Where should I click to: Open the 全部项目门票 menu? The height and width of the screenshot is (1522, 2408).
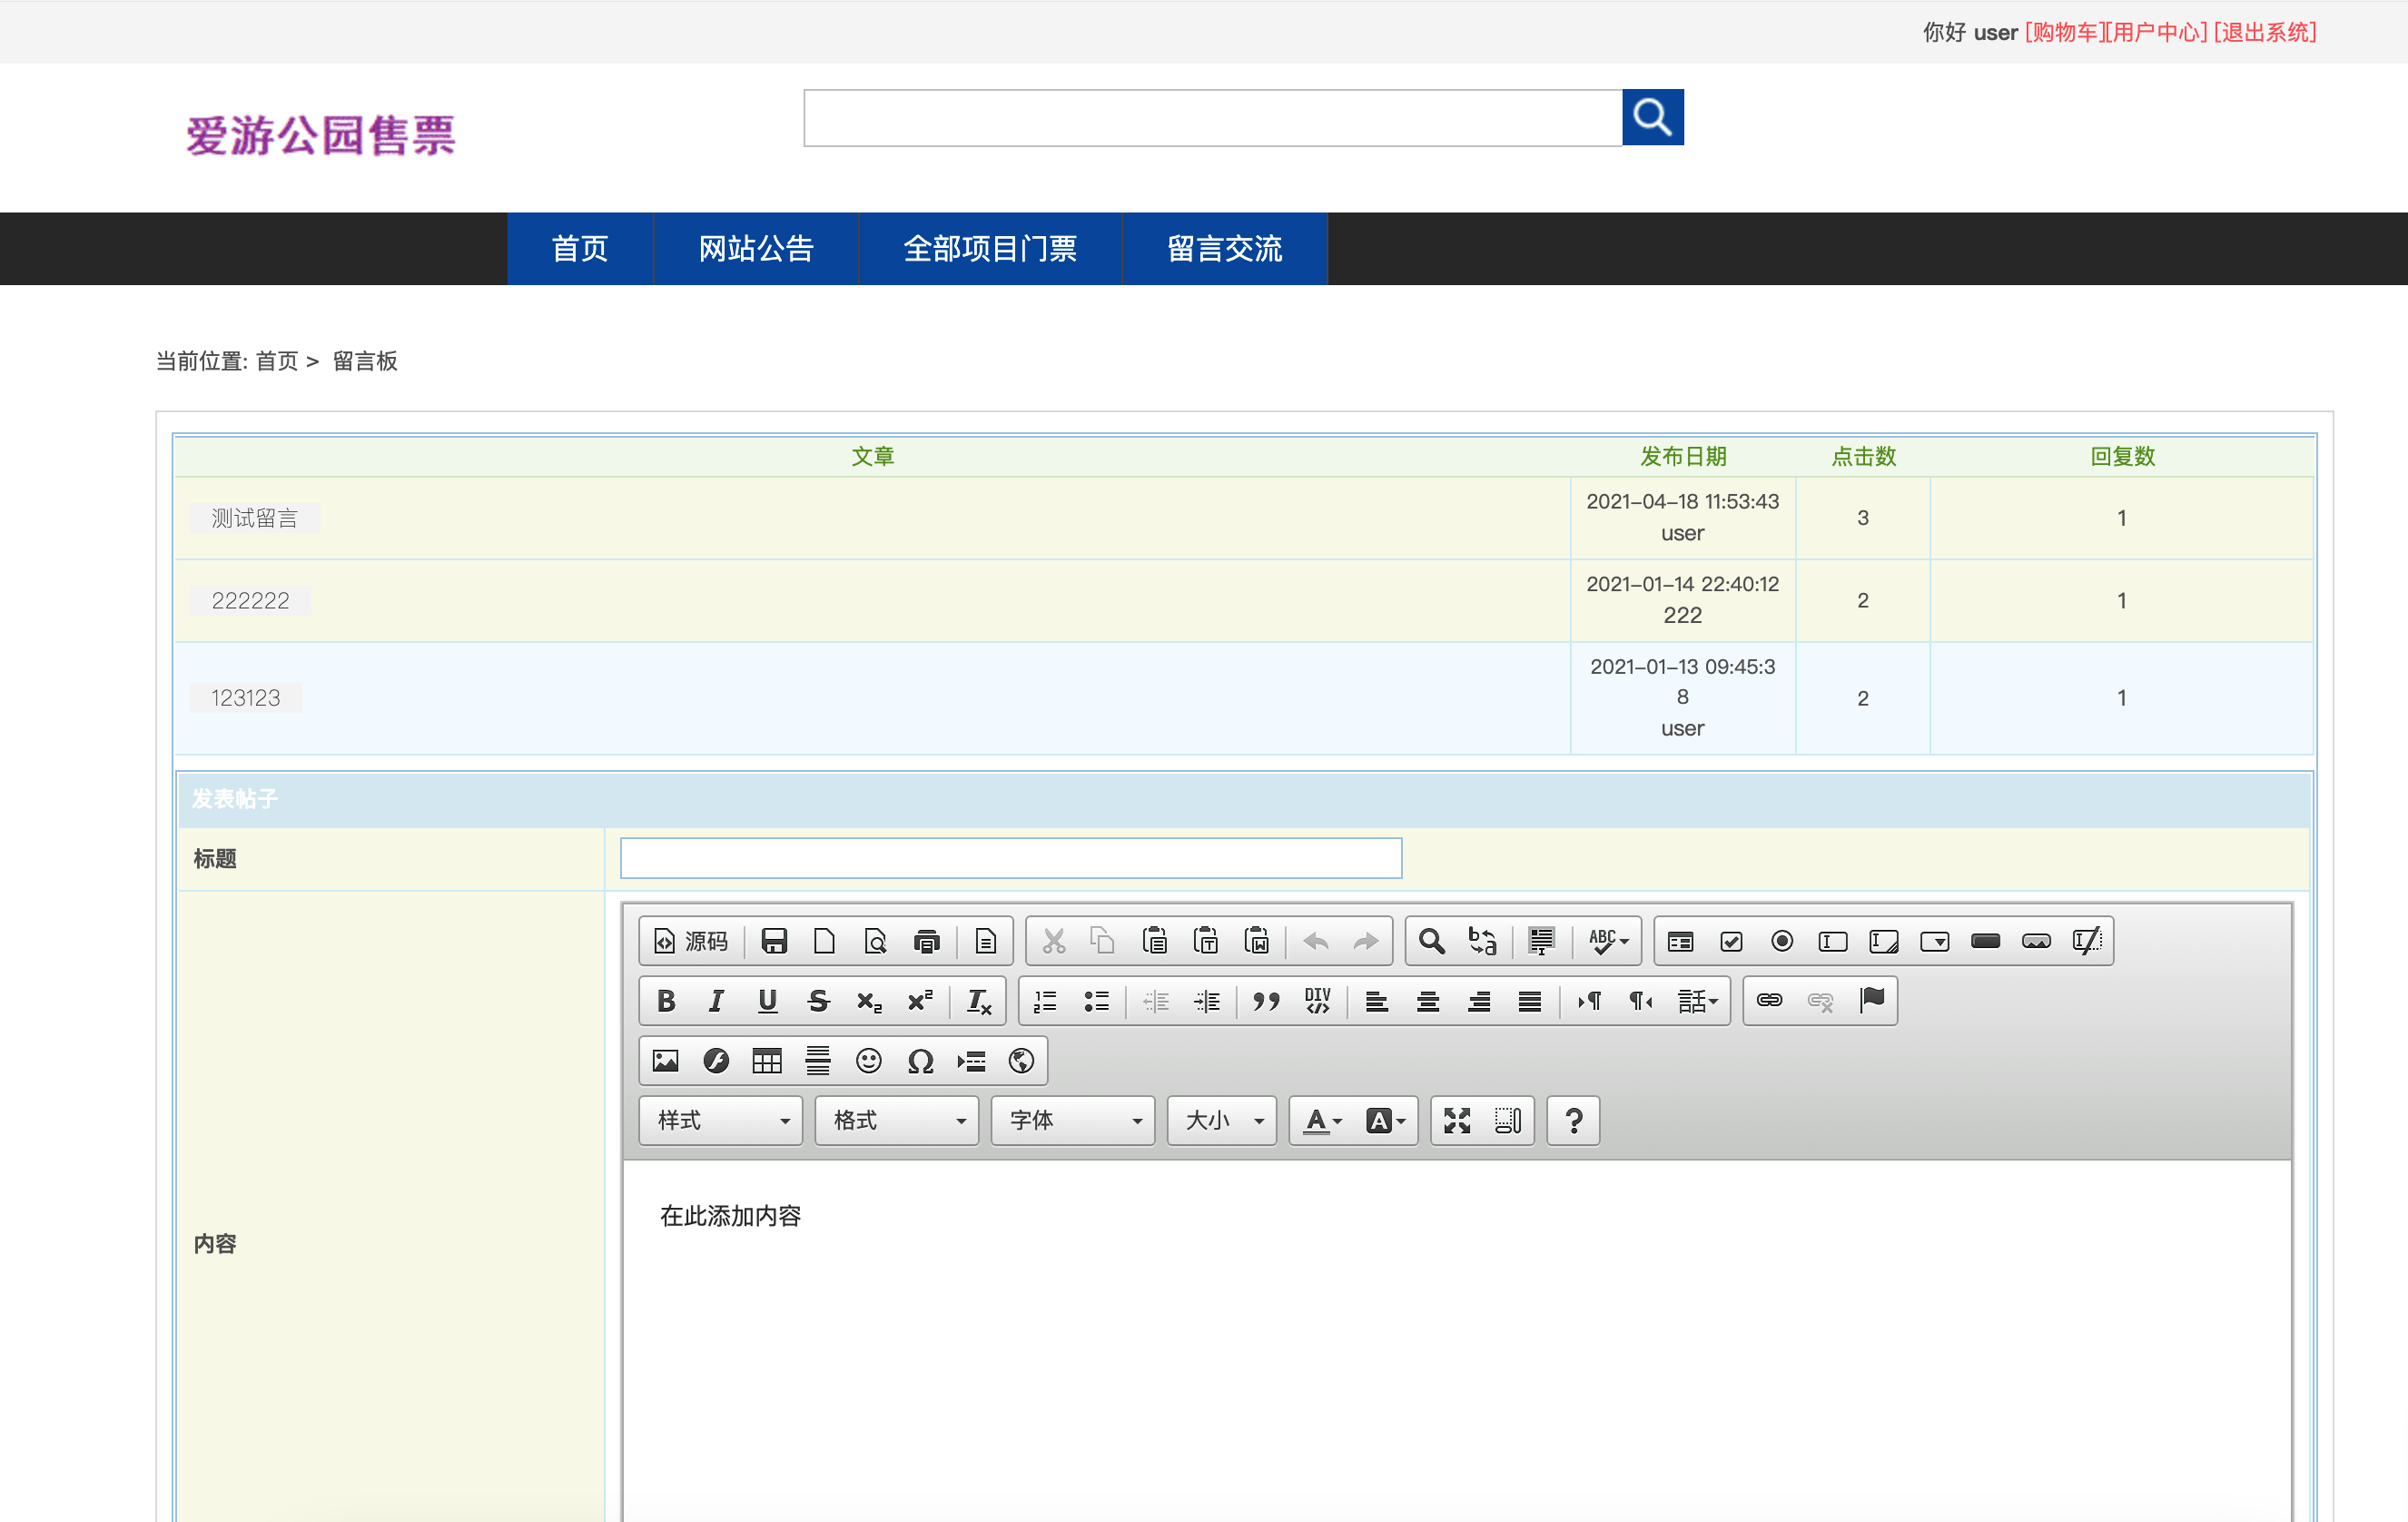point(990,249)
